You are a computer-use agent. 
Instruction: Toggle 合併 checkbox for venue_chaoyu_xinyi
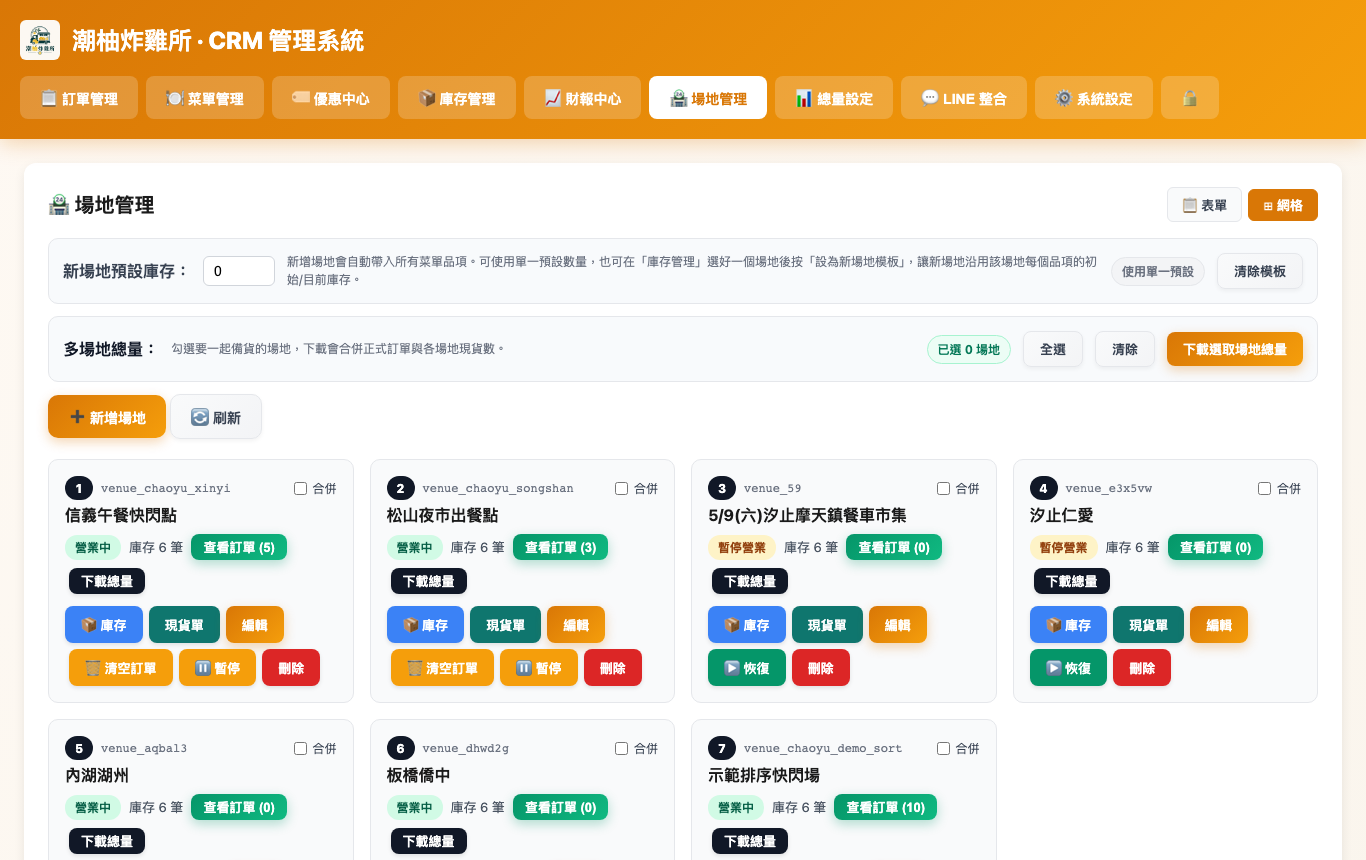click(x=300, y=489)
